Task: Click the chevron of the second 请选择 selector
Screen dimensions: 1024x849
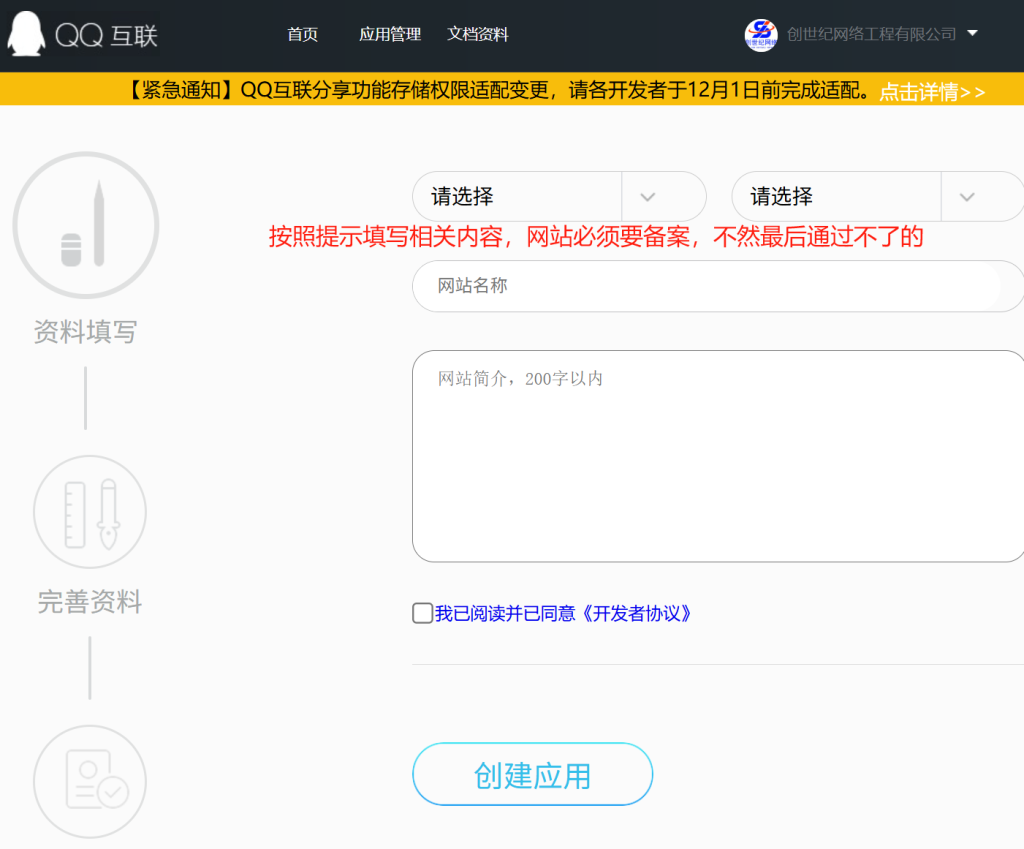Action: (967, 197)
